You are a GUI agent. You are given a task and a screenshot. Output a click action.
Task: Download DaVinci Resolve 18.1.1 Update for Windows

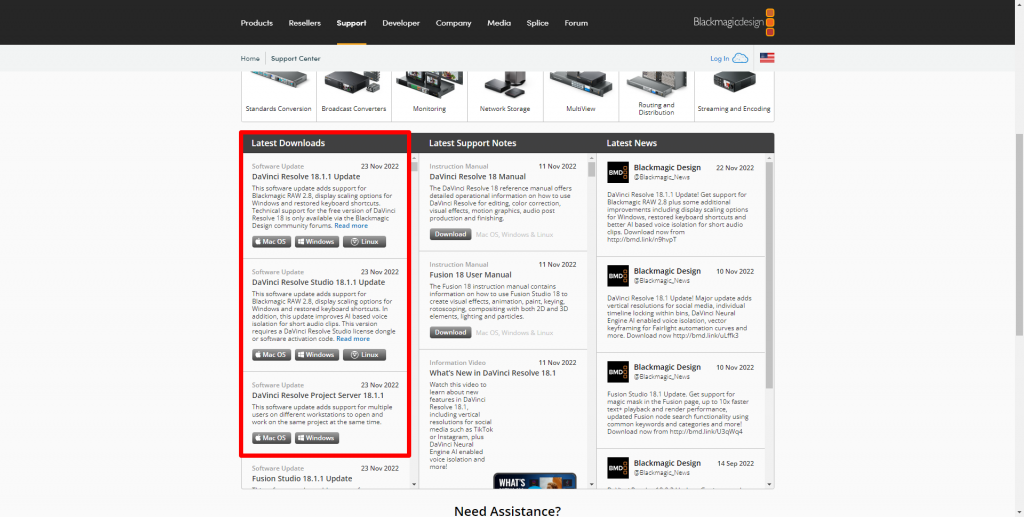317,242
